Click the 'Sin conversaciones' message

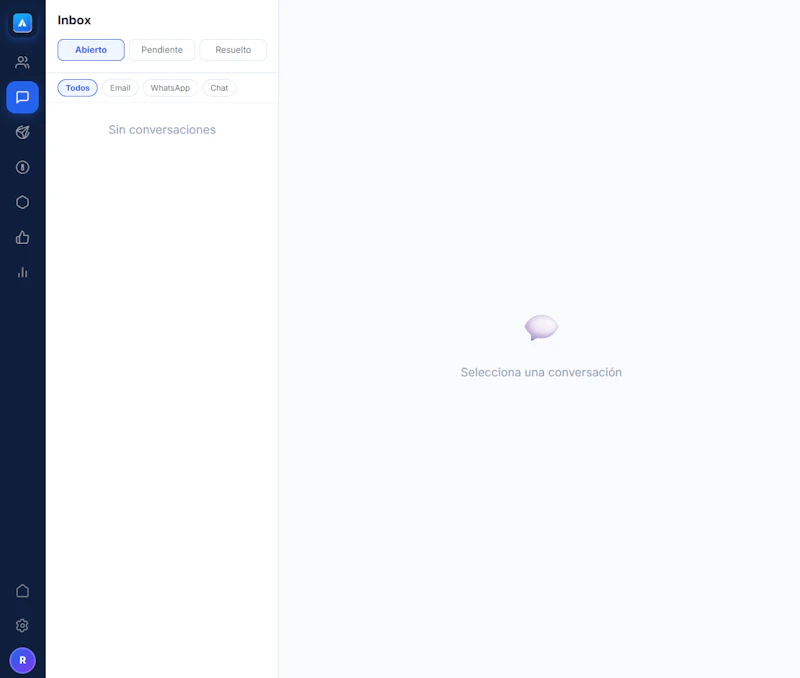pyautogui.click(x=162, y=130)
